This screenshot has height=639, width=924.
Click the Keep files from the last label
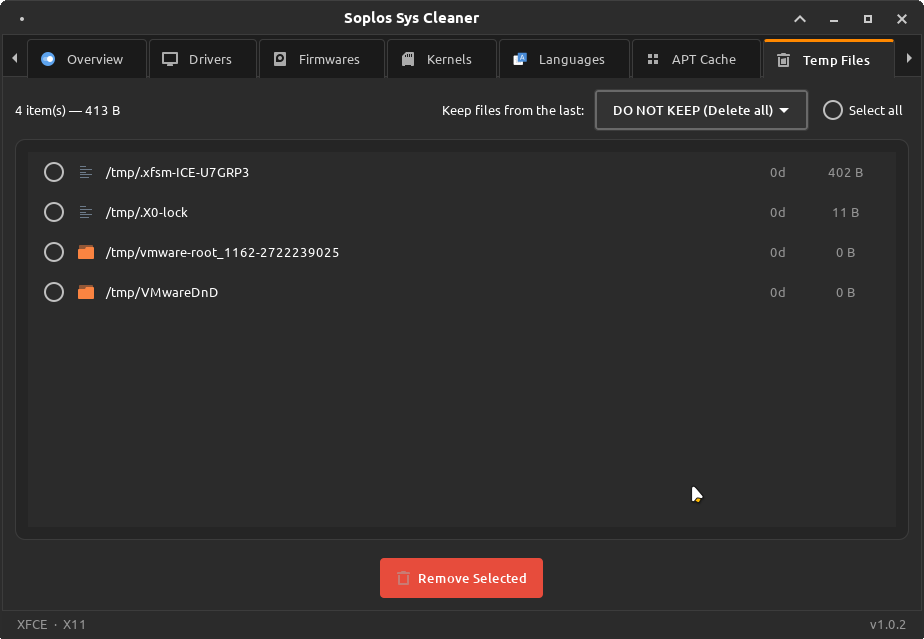(x=513, y=110)
